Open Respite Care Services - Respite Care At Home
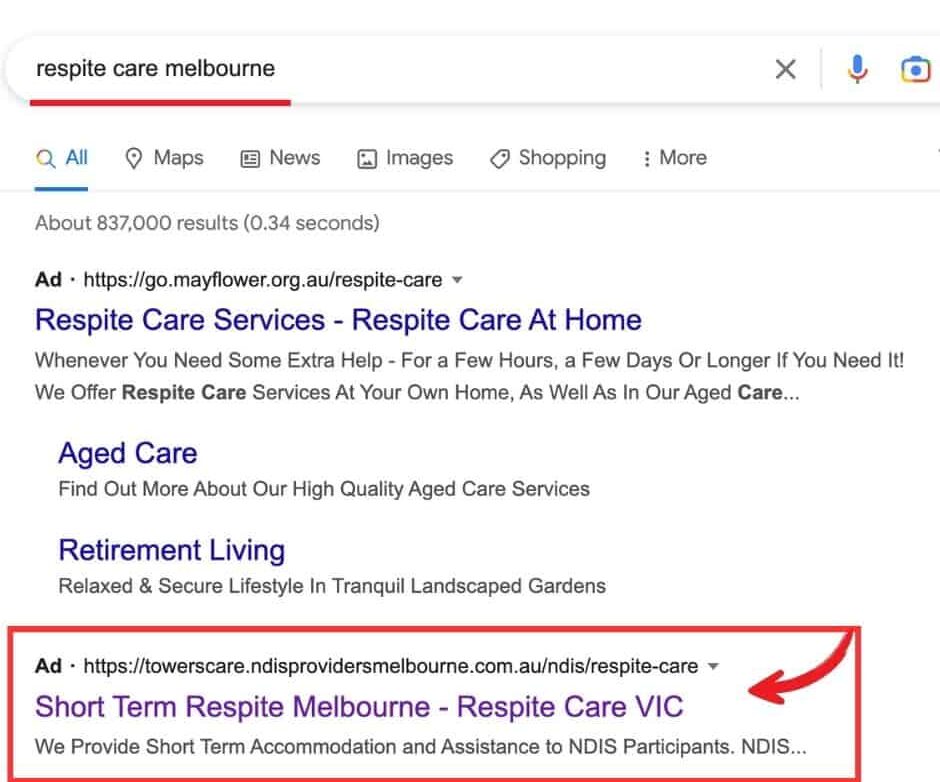Viewport: 940px width, 782px height. [338, 320]
